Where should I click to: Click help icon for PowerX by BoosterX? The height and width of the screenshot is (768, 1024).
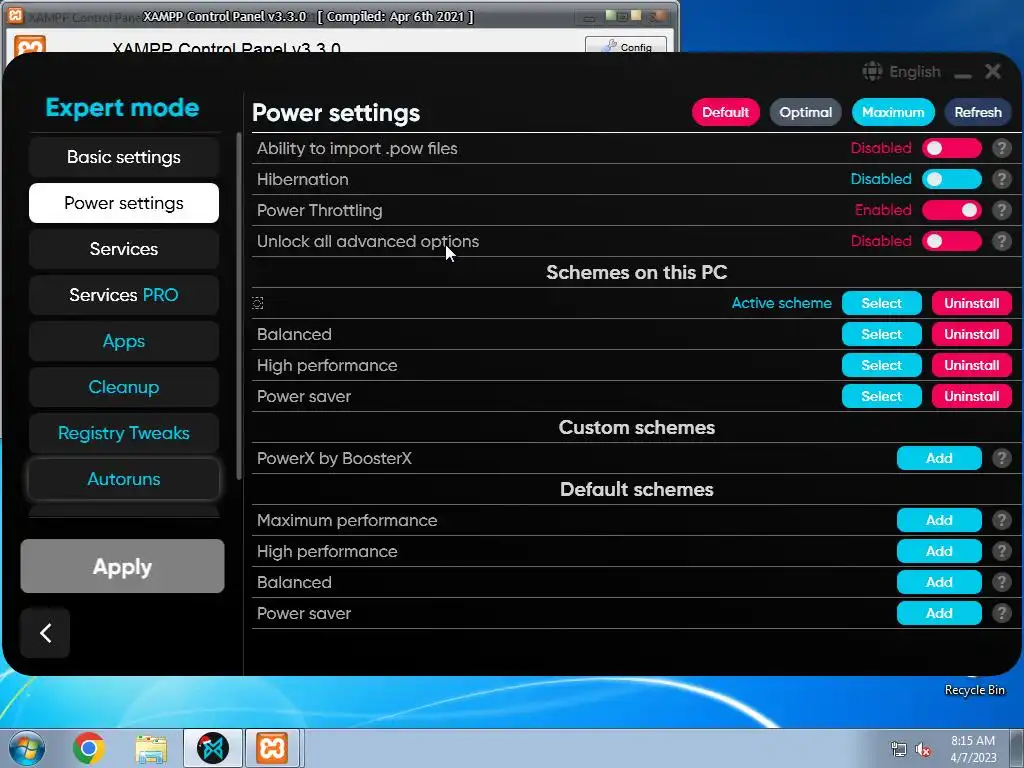coord(1001,458)
